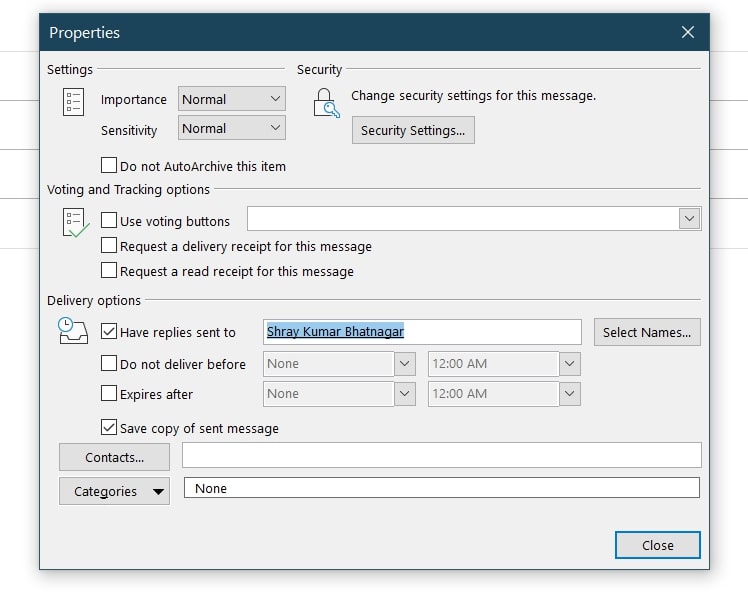This screenshot has height=596, width=748.
Task: Open the Sensitivity dropdown
Action: [x=232, y=128]
